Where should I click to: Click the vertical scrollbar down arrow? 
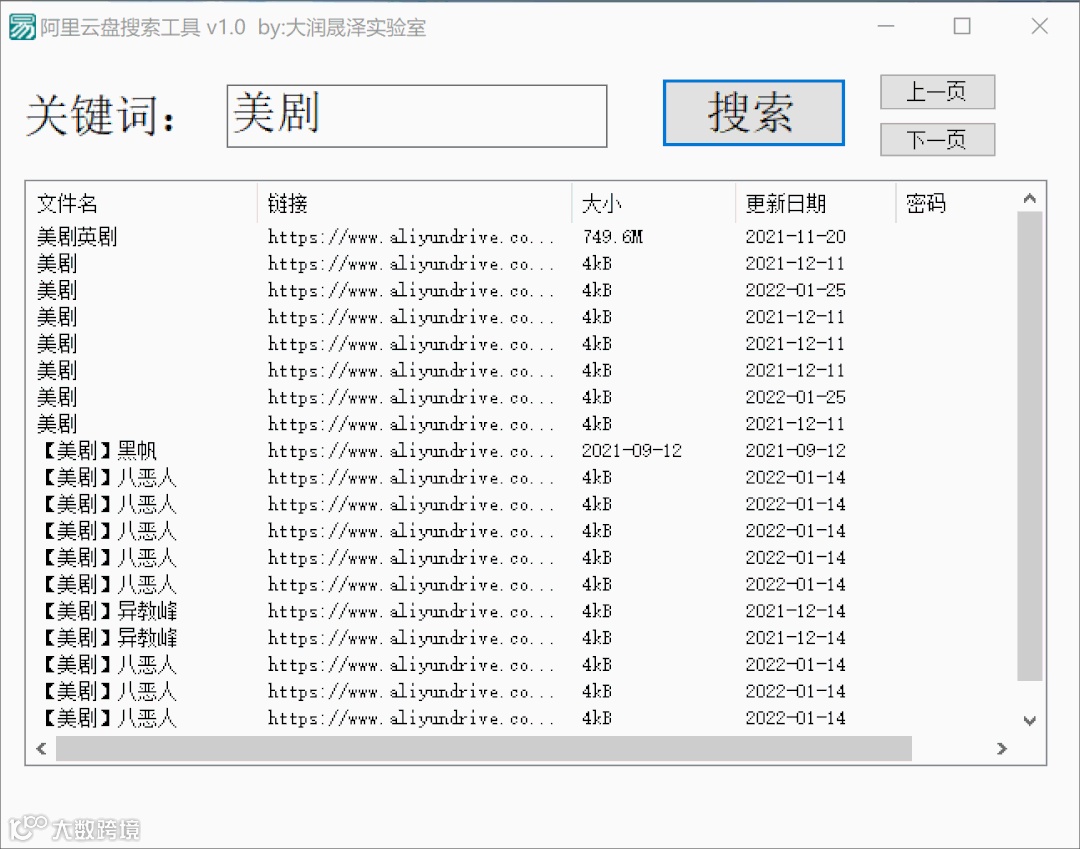1030,721
